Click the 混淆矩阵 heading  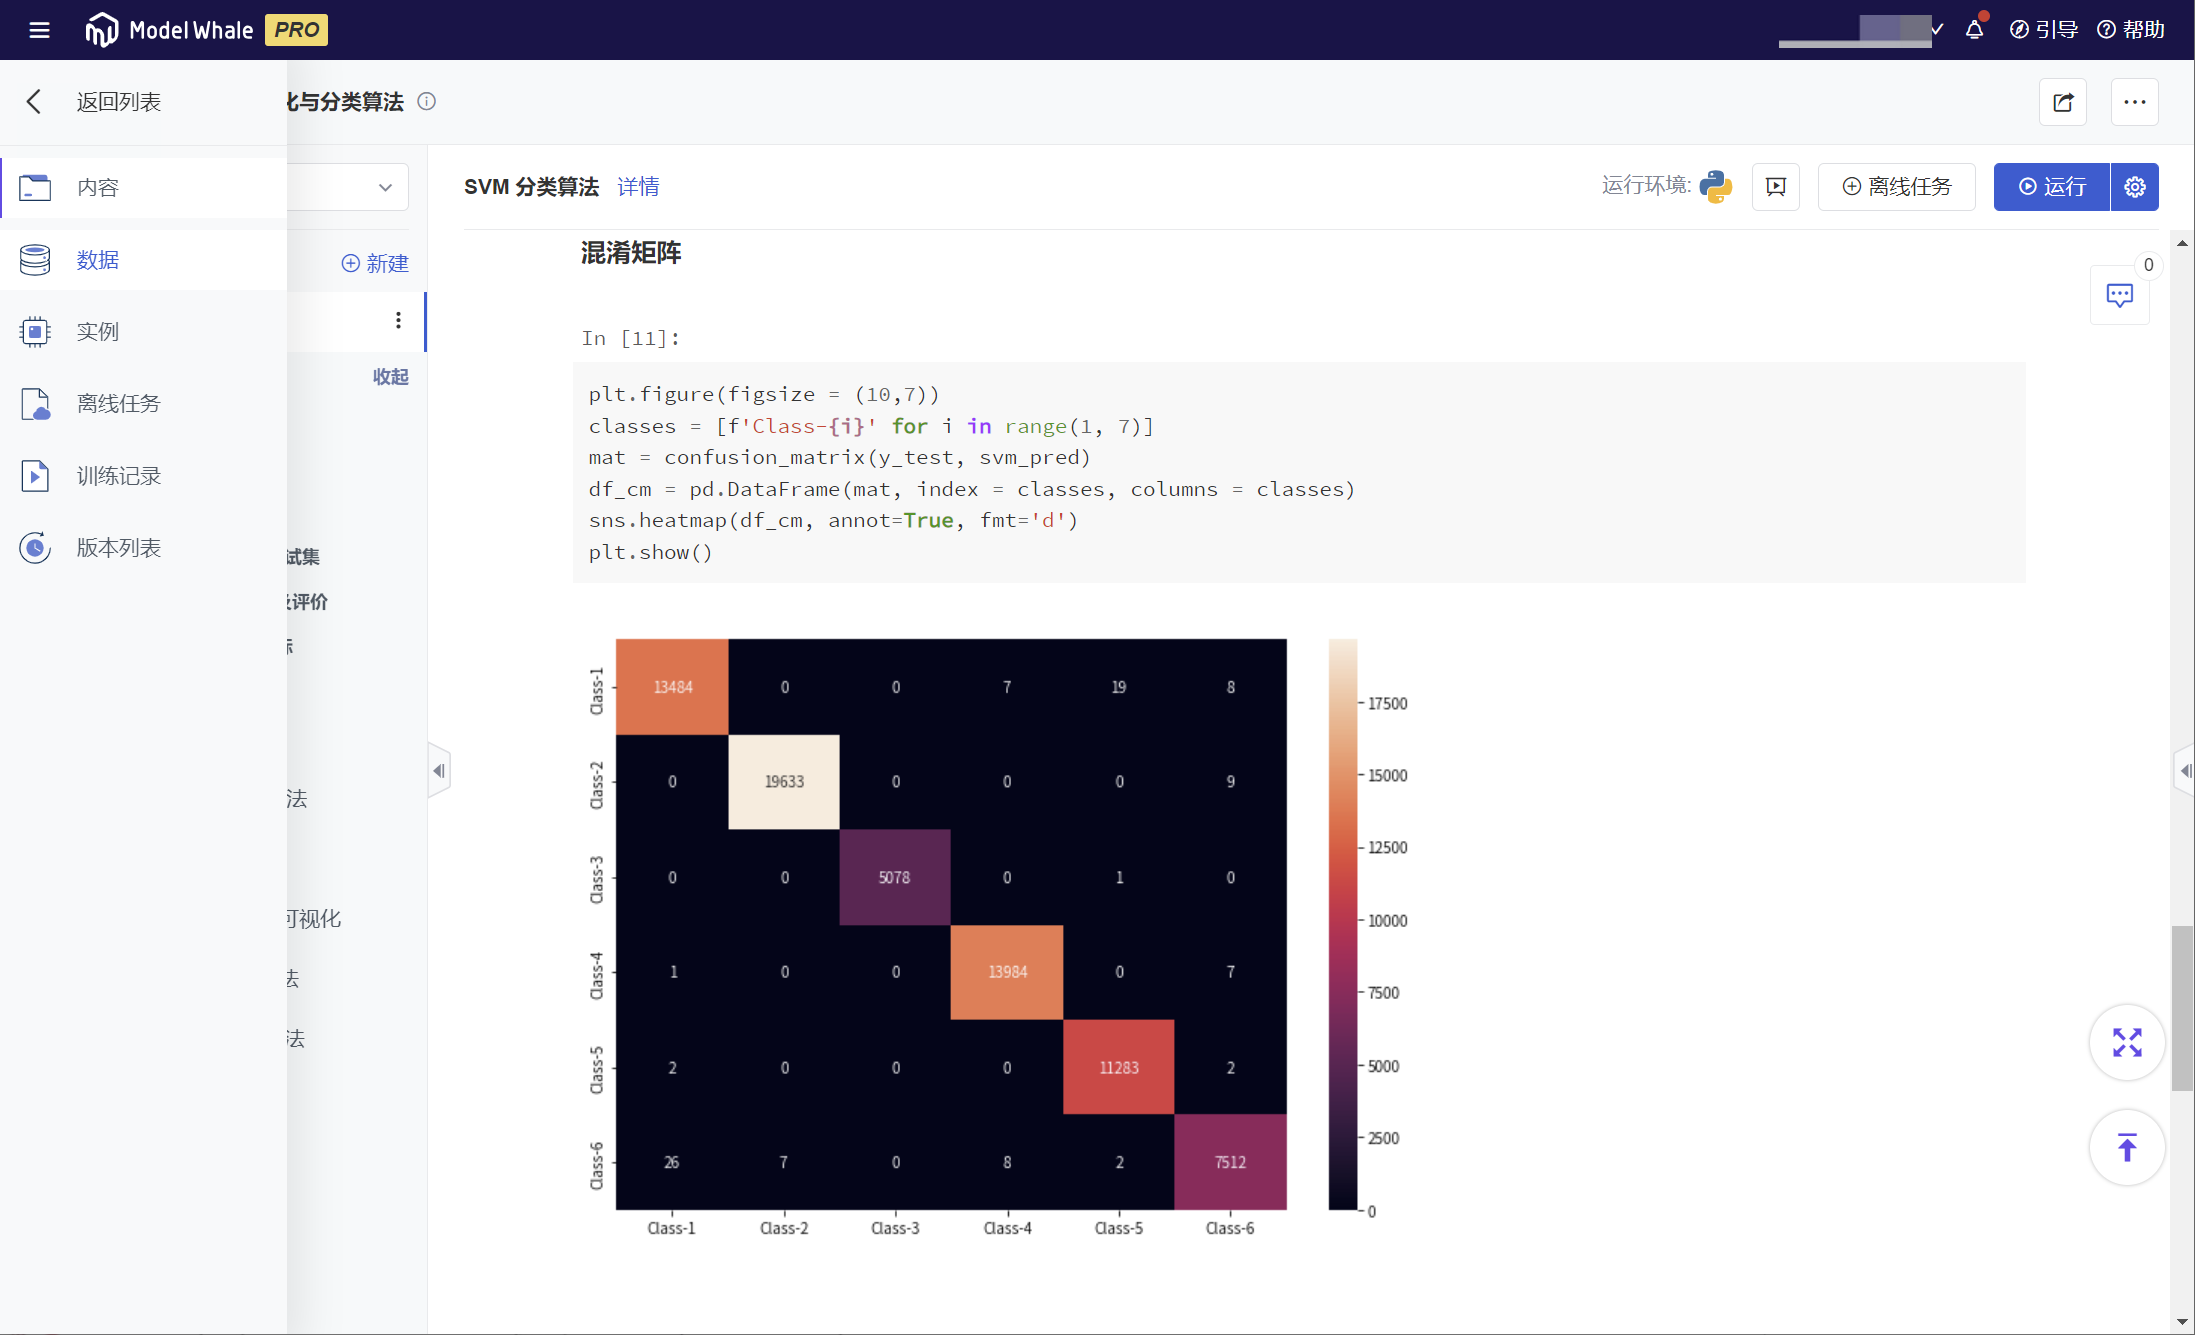coord(631,253)
